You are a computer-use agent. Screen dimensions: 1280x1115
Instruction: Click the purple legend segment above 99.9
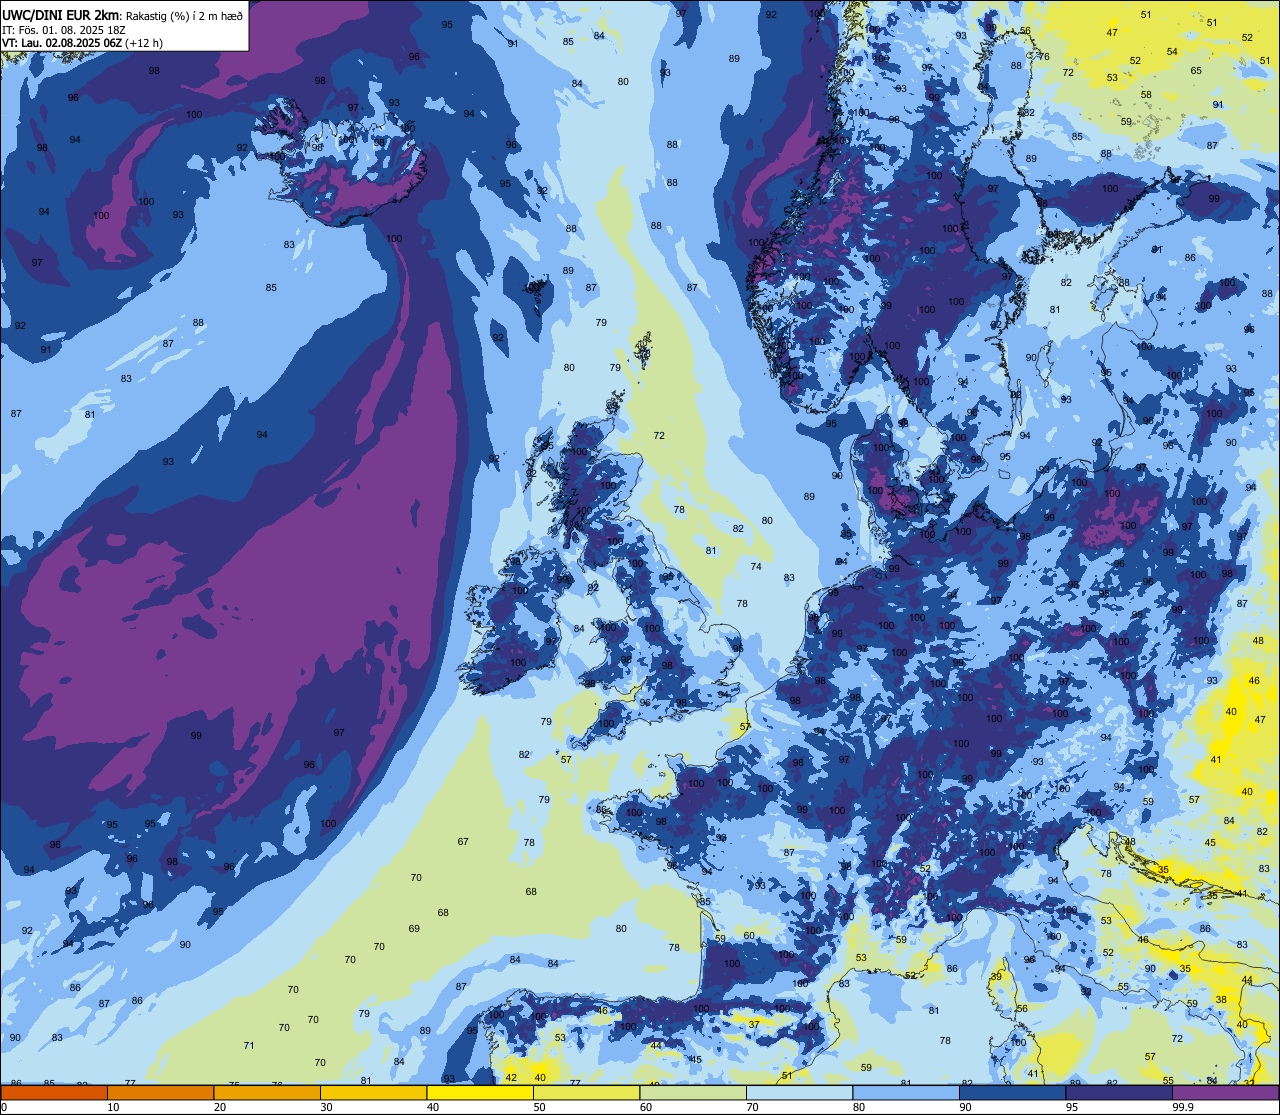(1225, 1093)
